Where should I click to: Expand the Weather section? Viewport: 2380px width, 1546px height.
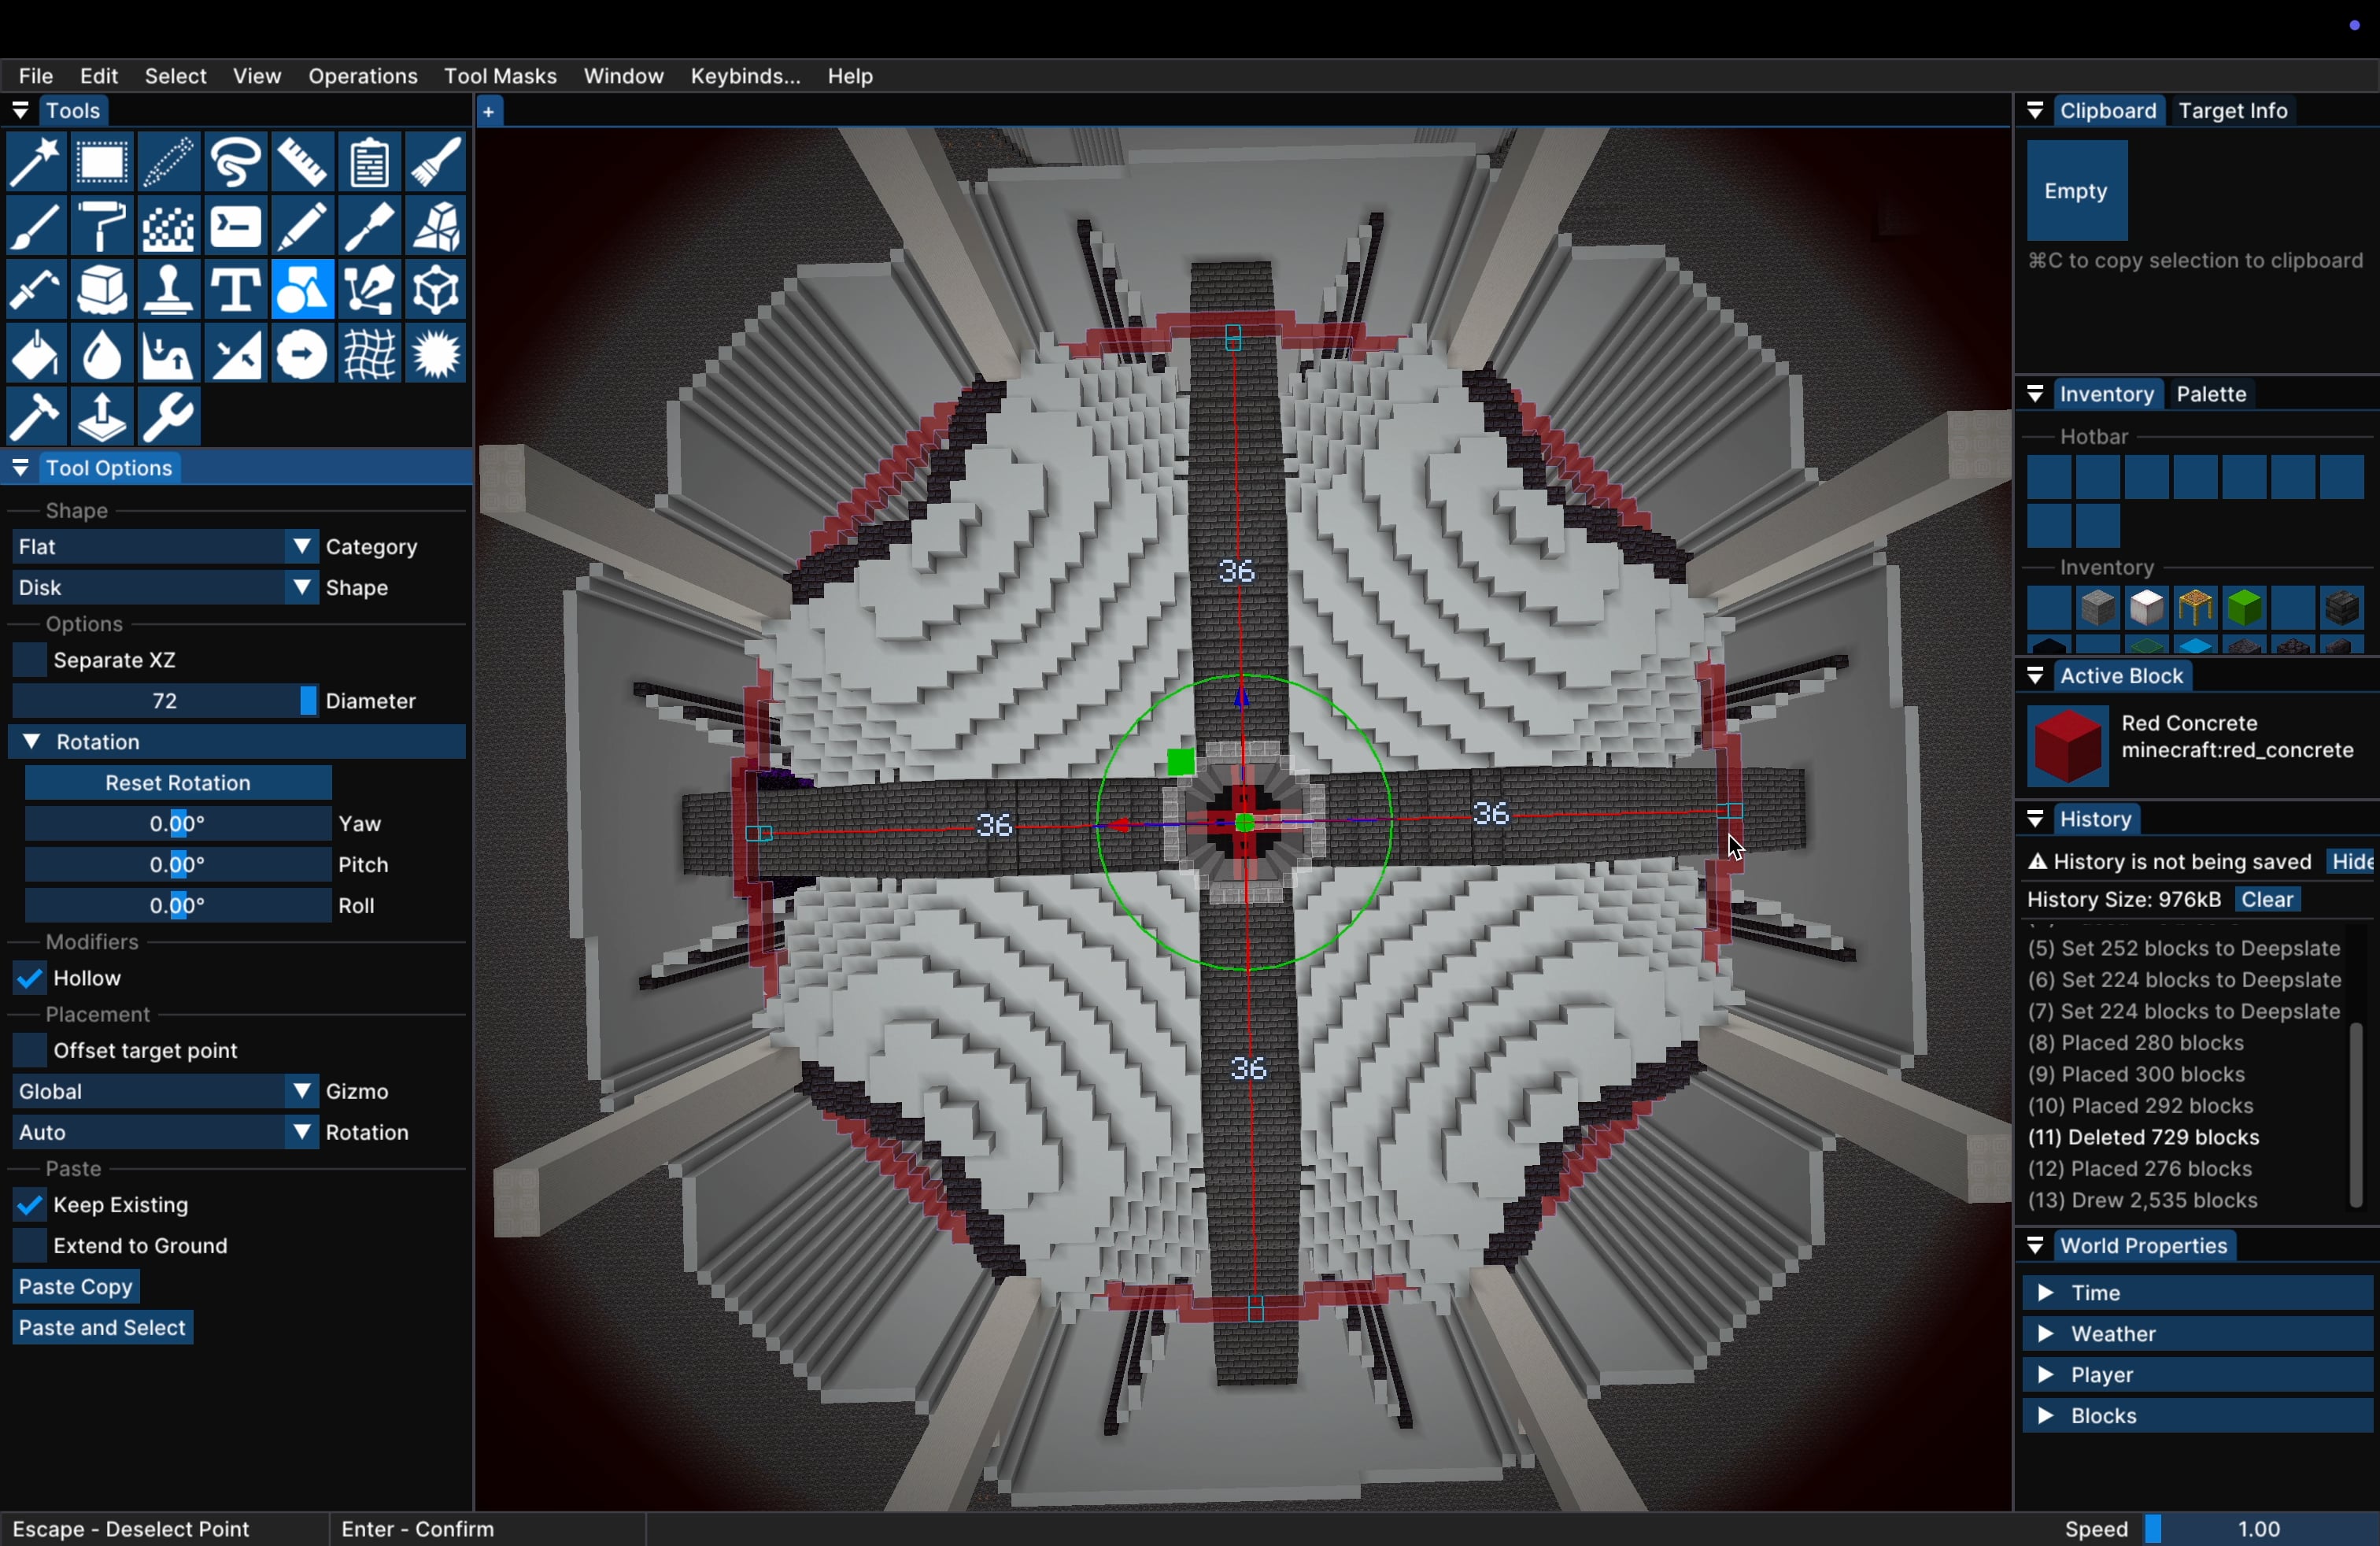[x=2048, y=1333]
